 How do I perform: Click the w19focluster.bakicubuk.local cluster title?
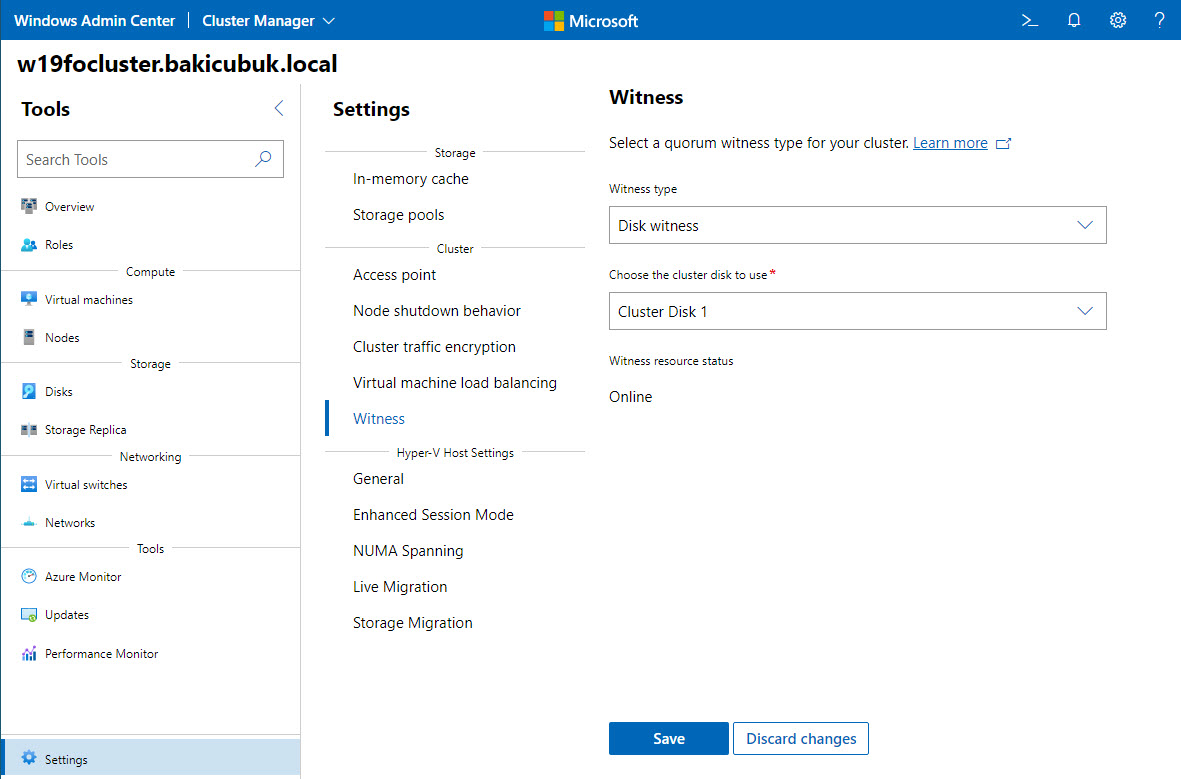[x=177, y=64]
